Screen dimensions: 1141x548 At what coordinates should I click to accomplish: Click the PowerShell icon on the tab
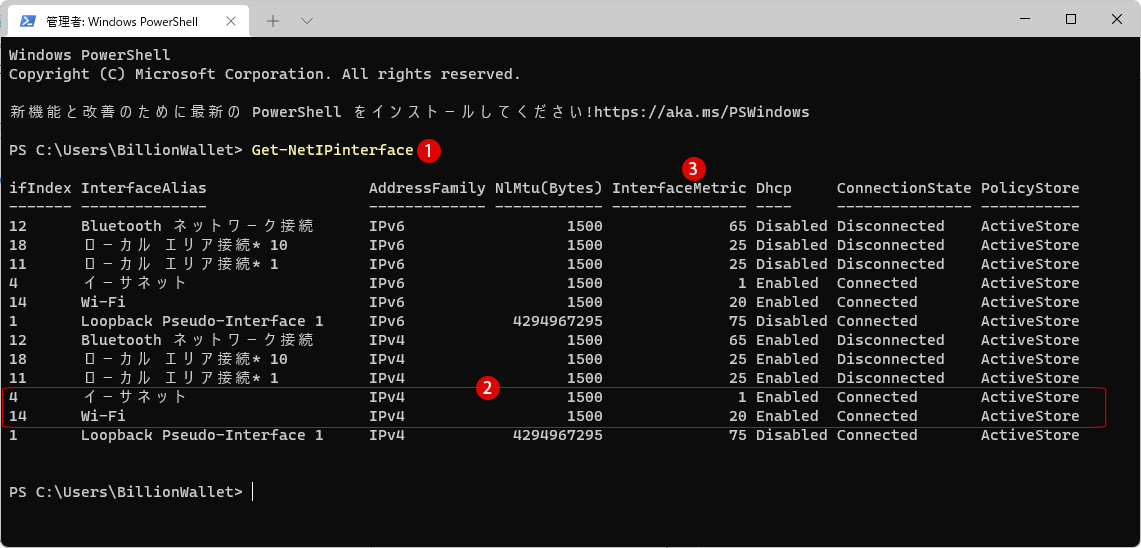[28, 20]
